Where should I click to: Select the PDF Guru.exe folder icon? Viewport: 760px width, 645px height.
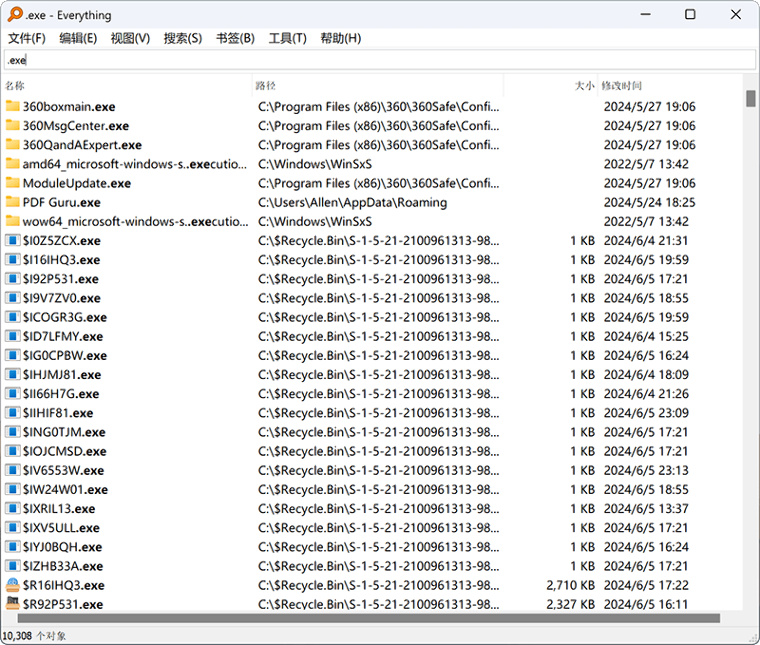coord(13,202)
